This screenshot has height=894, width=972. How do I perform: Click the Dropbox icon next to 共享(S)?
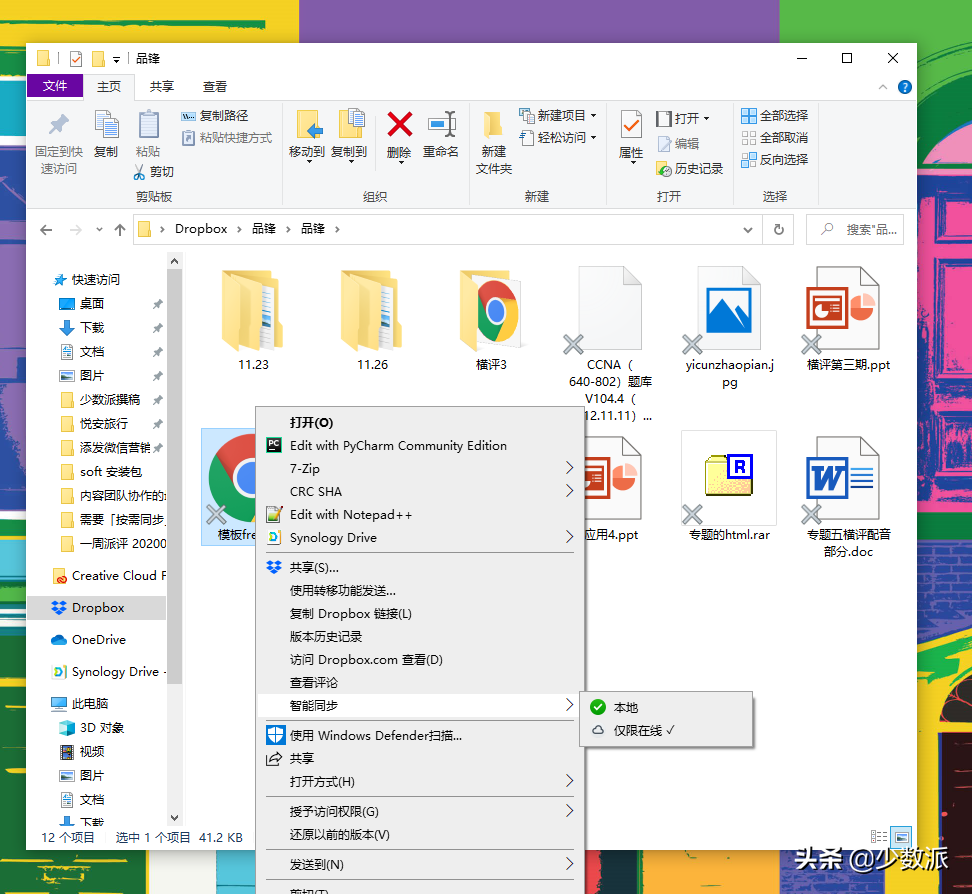[x=273, y=567]
